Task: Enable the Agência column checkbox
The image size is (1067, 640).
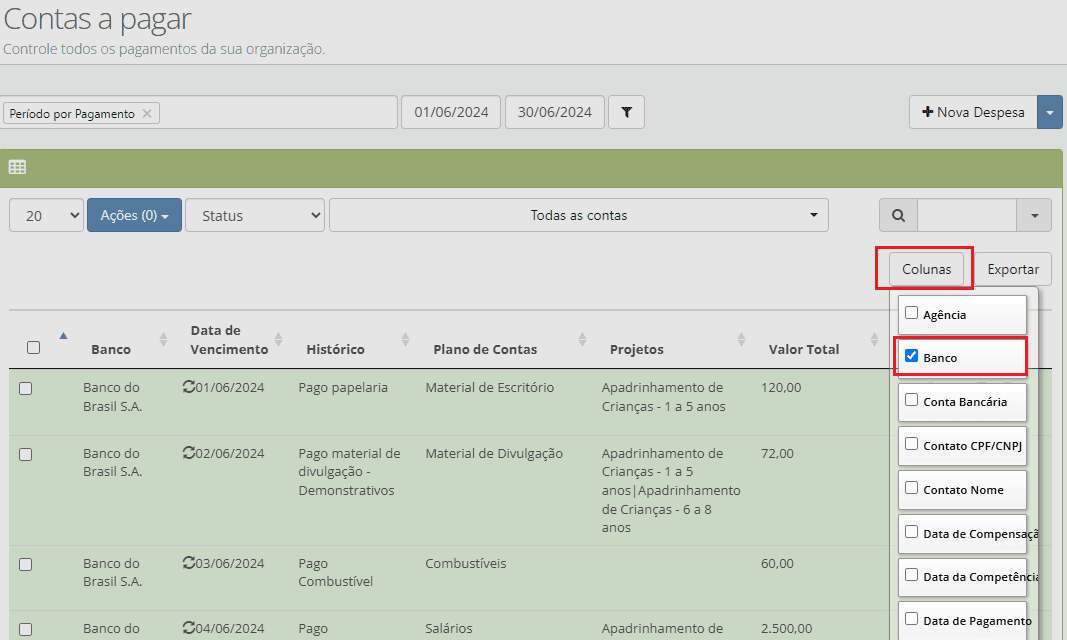Action: click(912, 313)
